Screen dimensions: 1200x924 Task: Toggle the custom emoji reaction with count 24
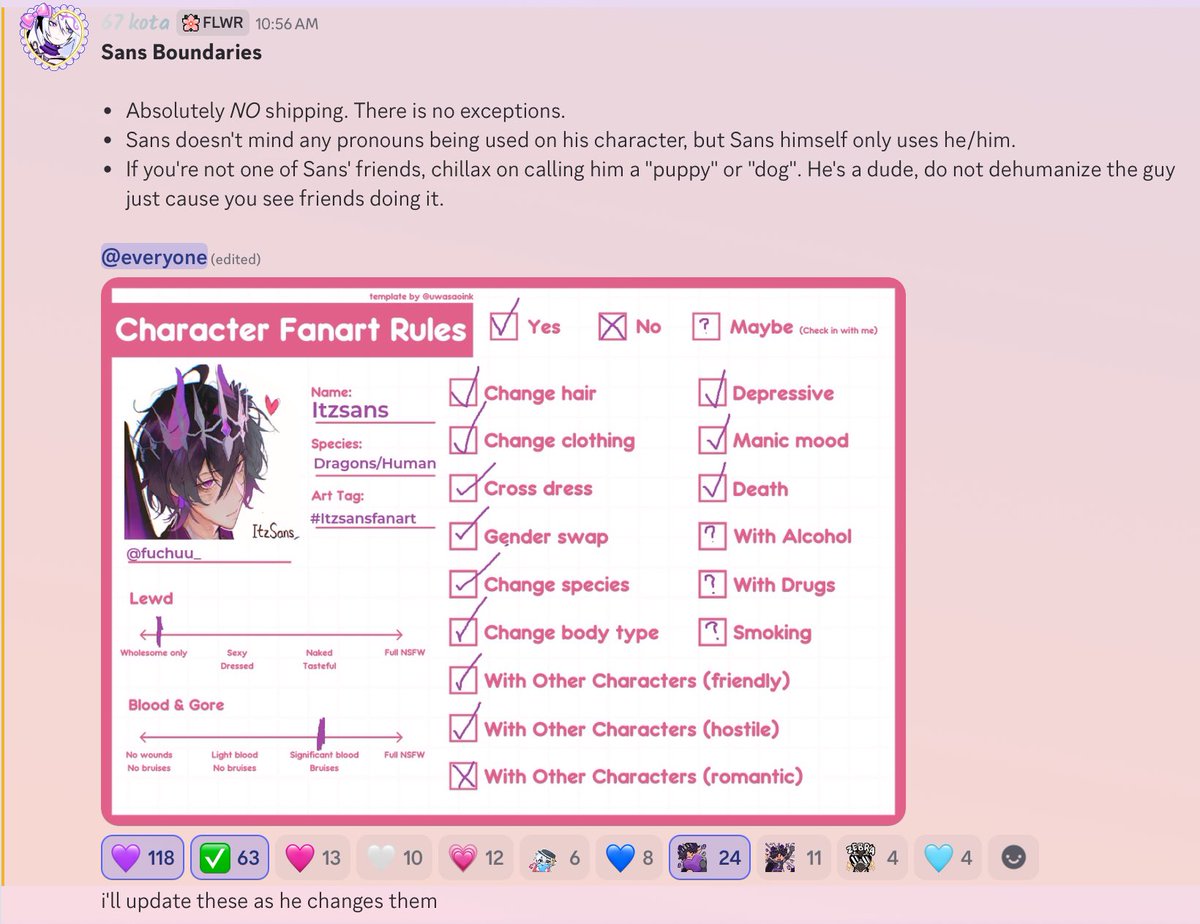pyautogui.click(x=709, y=857)
